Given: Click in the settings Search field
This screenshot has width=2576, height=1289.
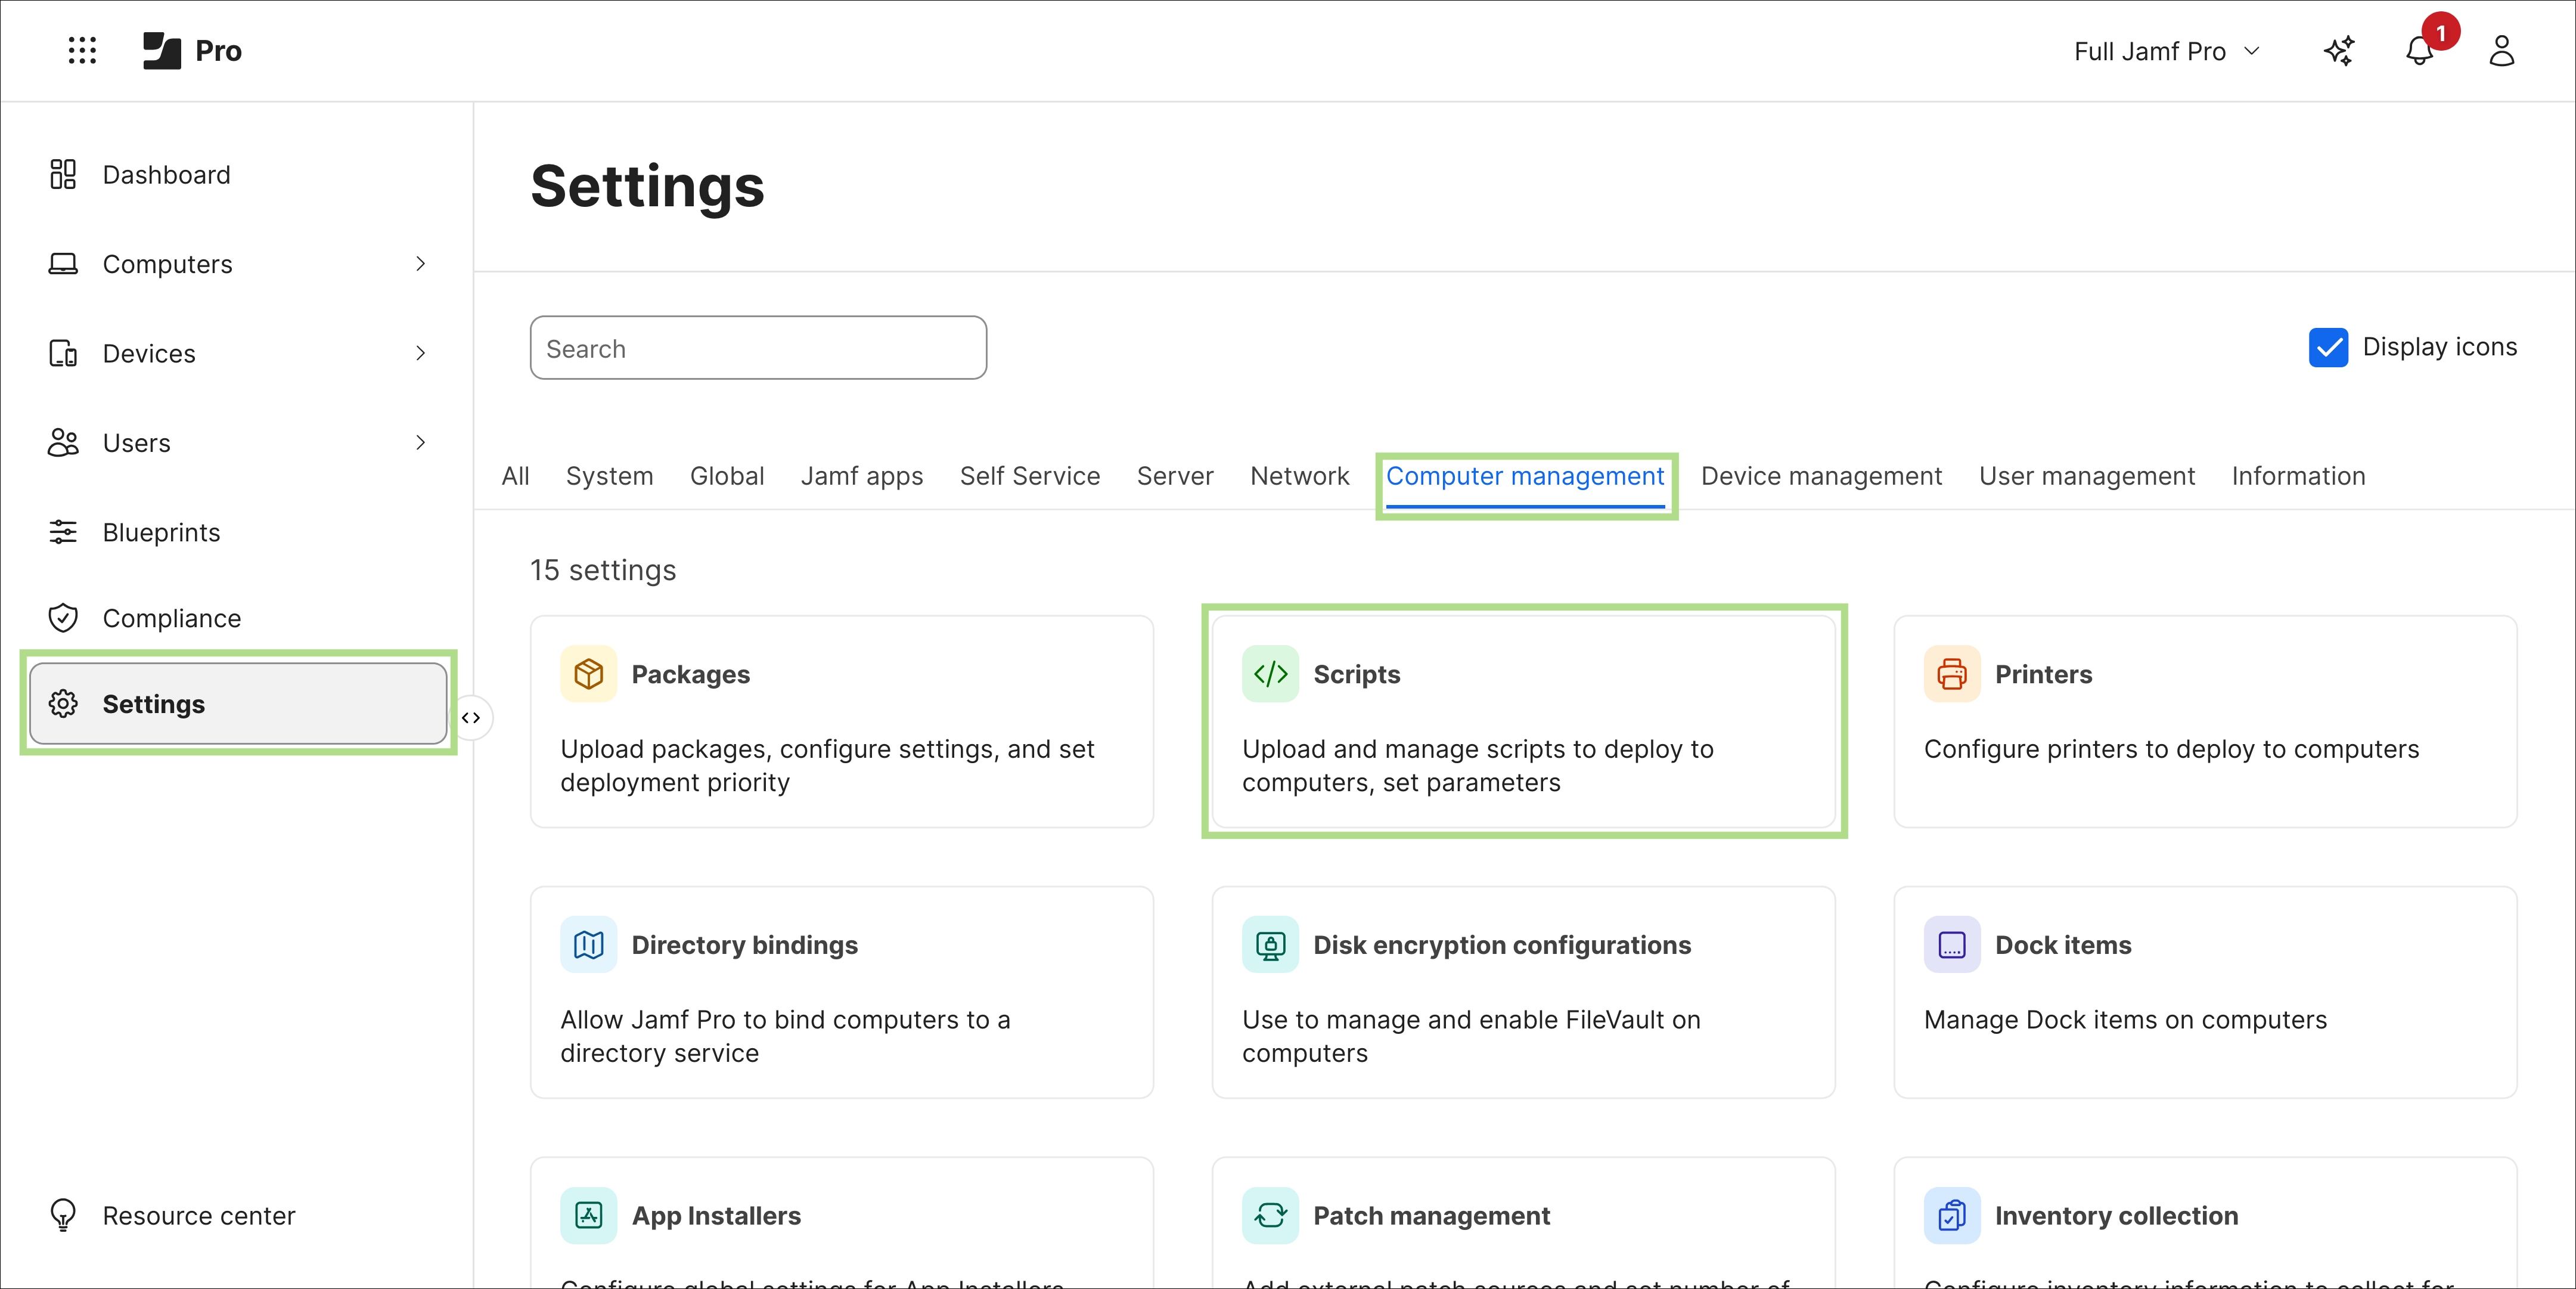Looking at the screenshot, I should pyautogui.click(x=758, y=348).
